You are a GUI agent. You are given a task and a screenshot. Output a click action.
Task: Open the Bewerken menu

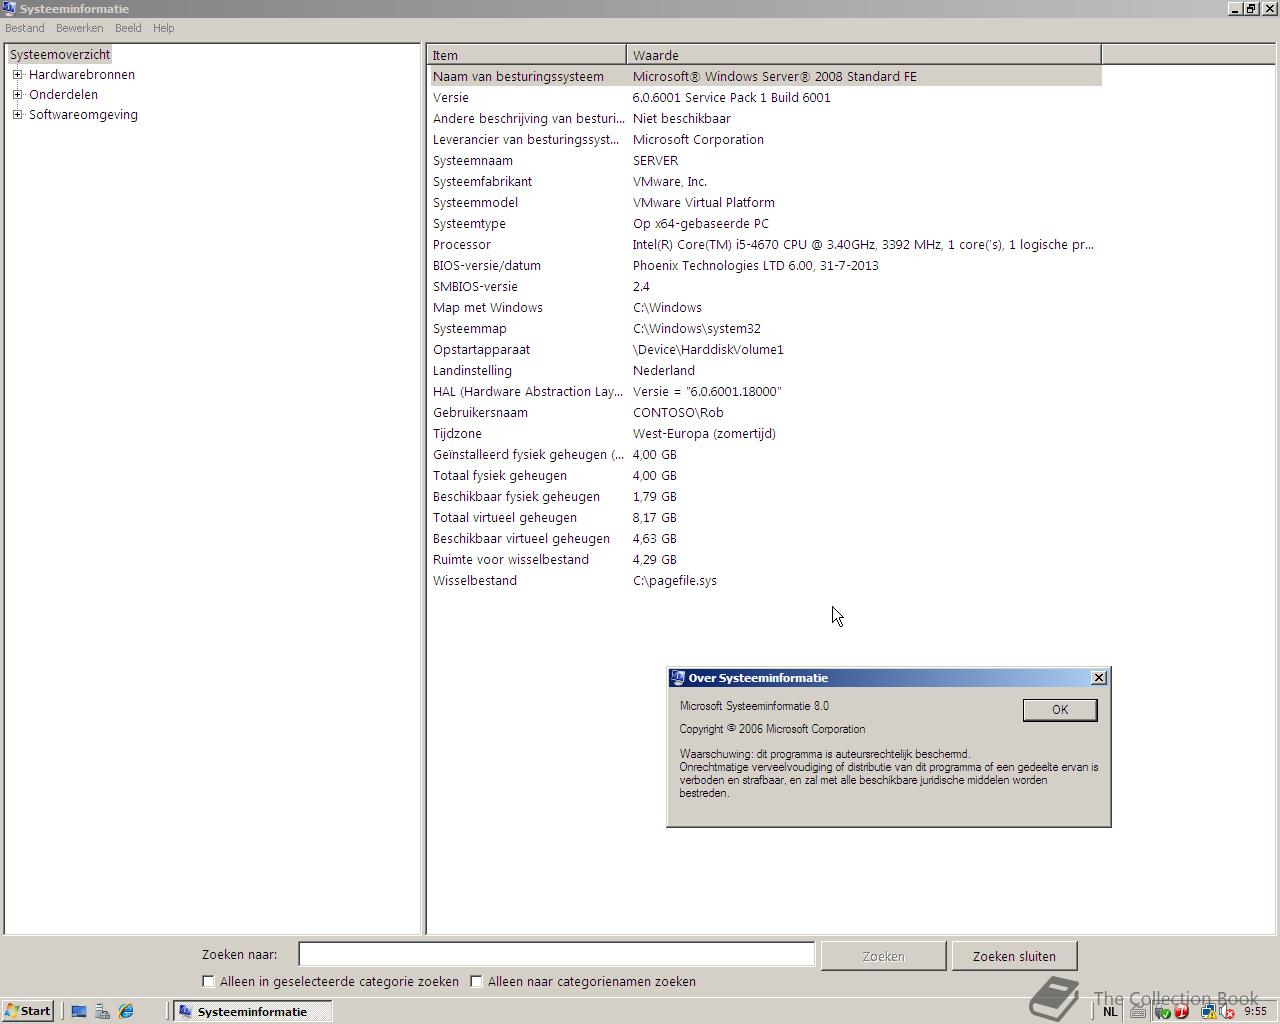click(79, 28)
